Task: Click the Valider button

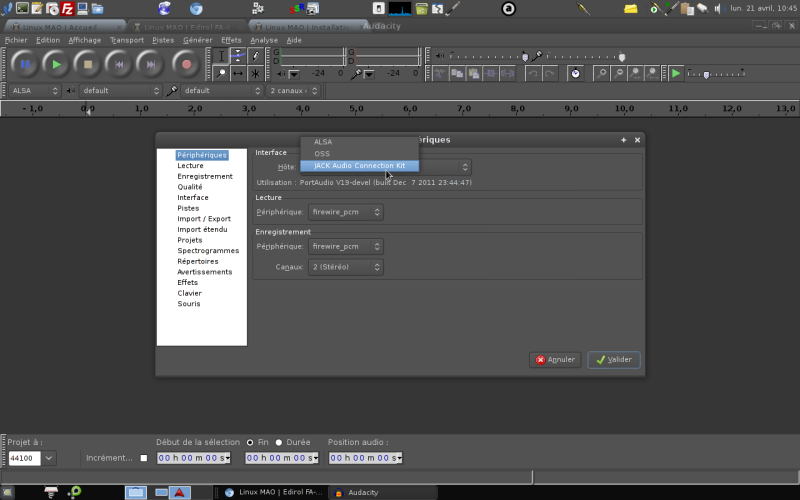Action: pos(614,359)
